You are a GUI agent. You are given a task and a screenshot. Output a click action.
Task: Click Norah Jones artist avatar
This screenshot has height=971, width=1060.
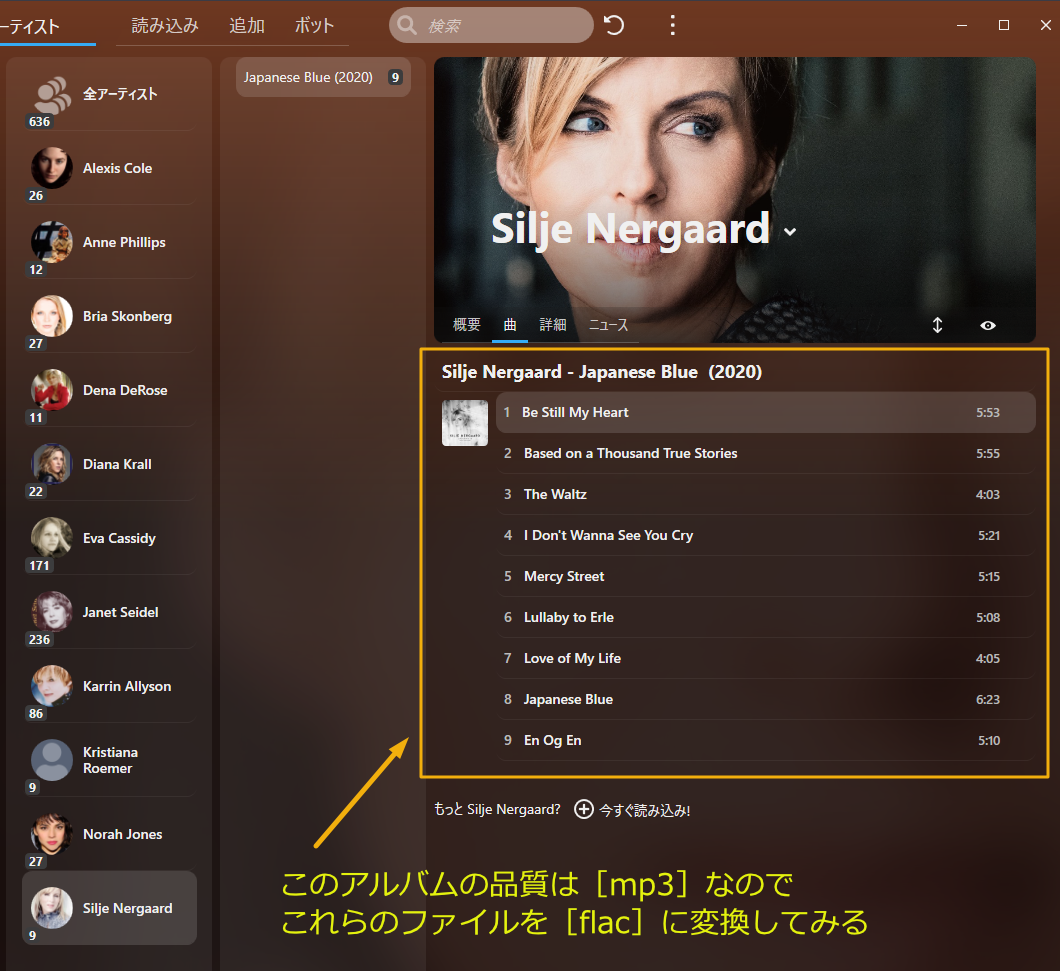tap(52, 834)
